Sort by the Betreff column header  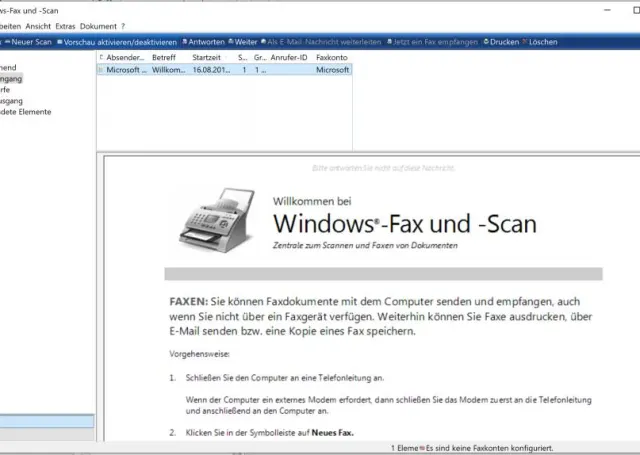(x=164, y=58)
